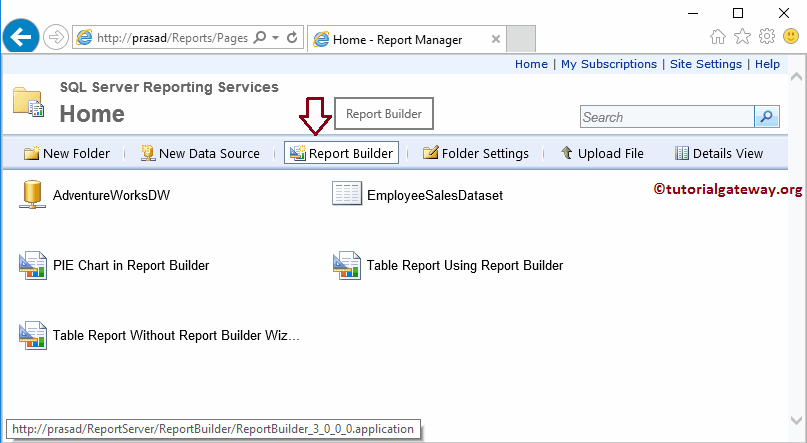Open Folder Settings label
807x443 pixels.
(x=485, y=153)
